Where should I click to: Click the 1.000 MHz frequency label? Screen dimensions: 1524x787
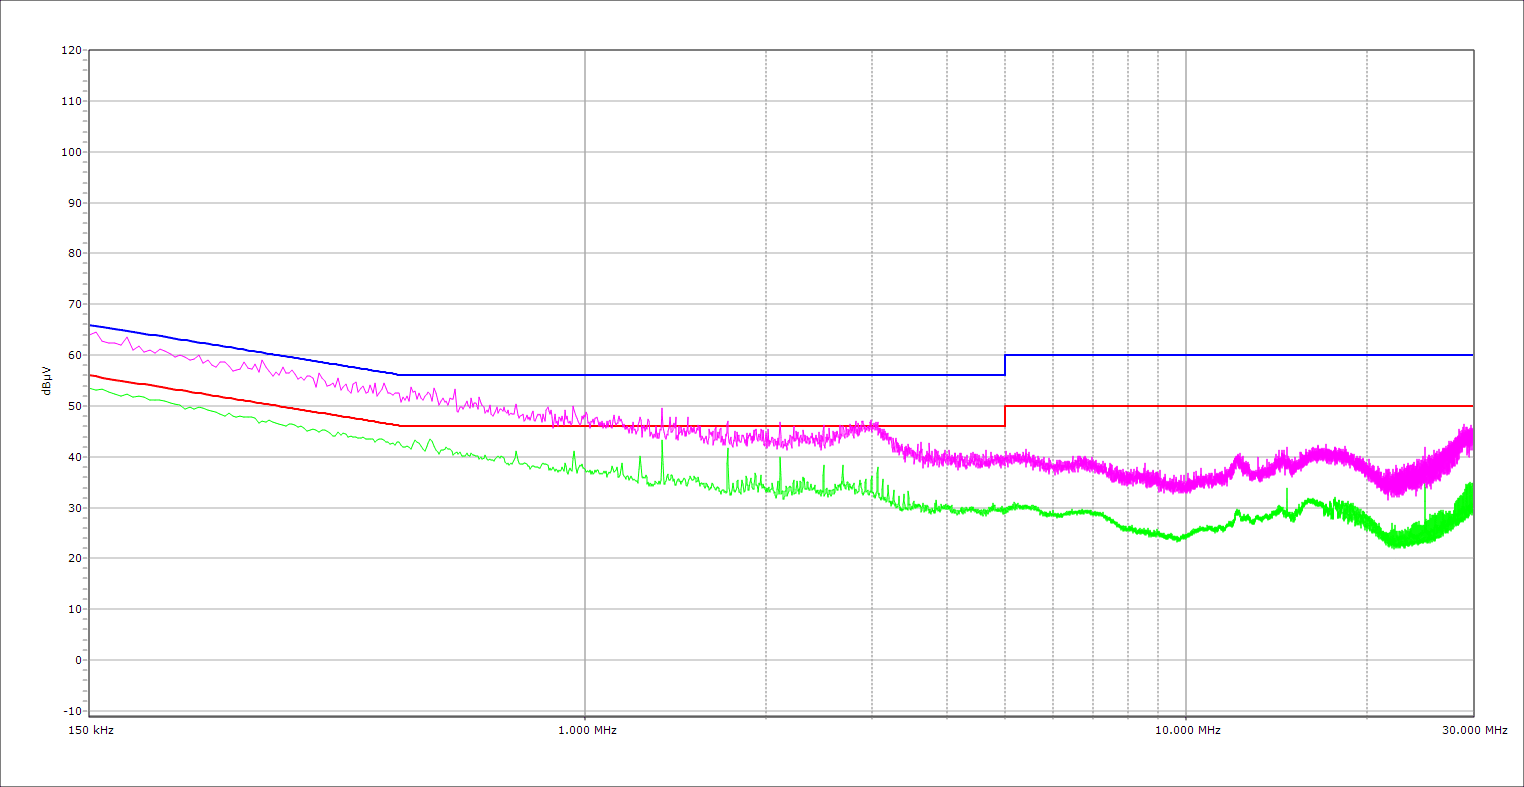(x=587, y=730)
